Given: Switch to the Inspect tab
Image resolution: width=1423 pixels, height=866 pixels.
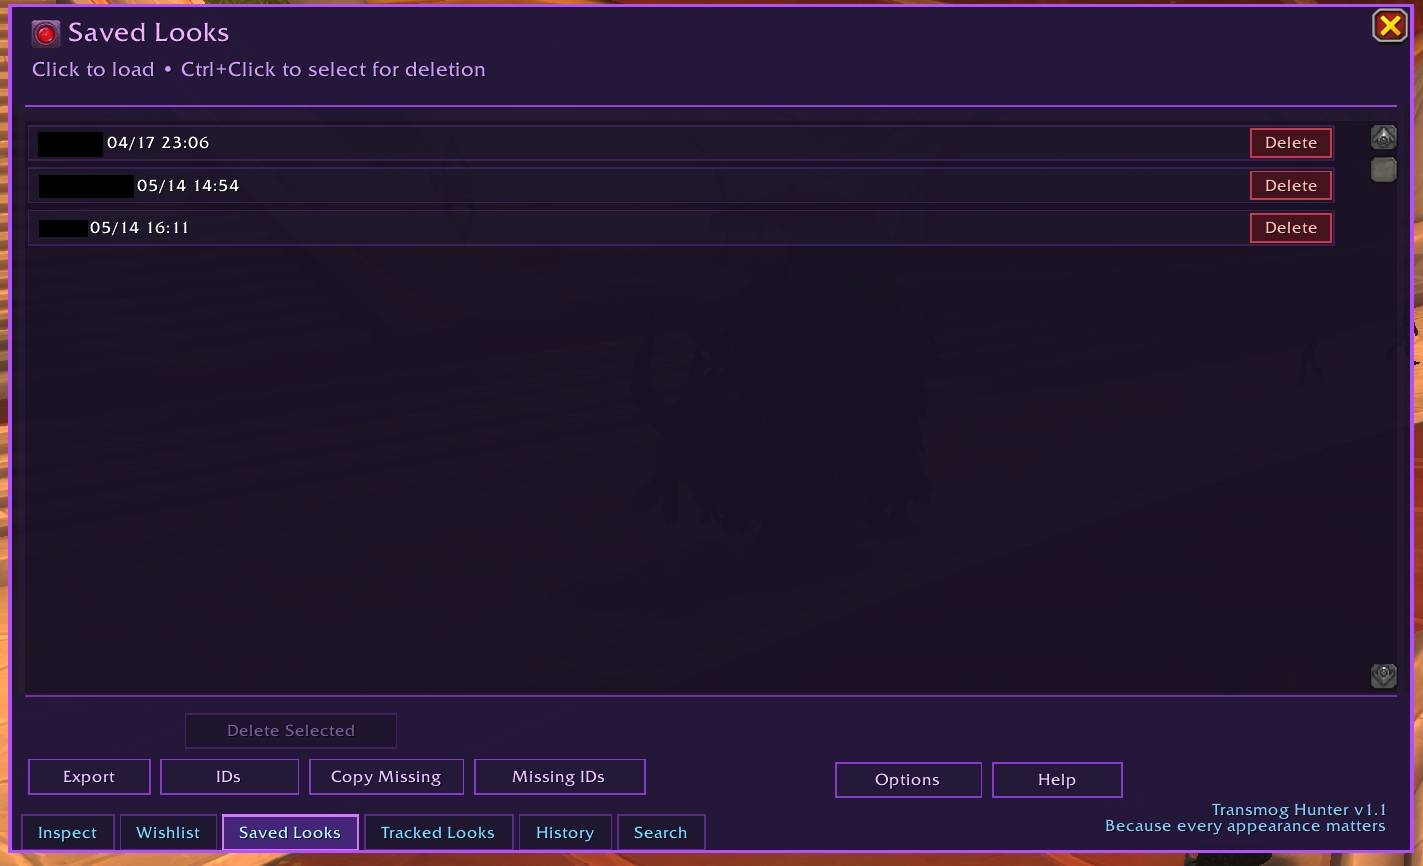Looking at the screenshot, I should pyautogui.click(x=67, y=833).
